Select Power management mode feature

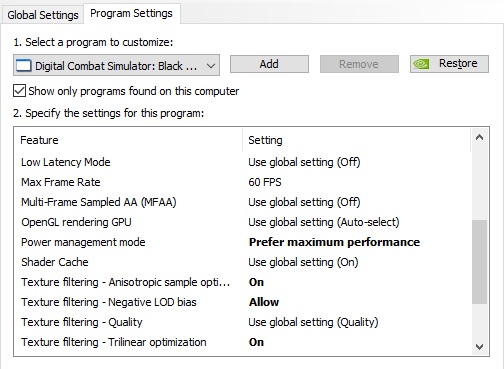point(83,242)
